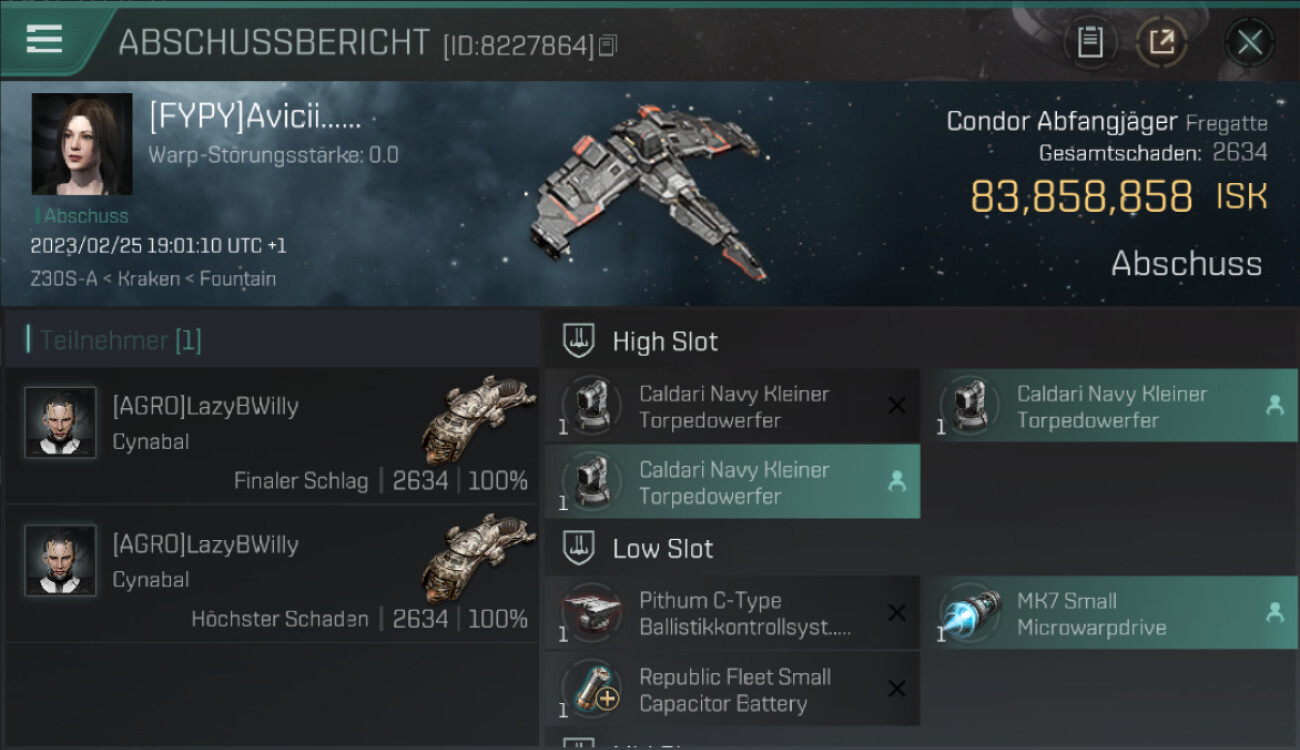The width and height of the screenshot is (1300, 750).
Task: Open the LazyBWilly portrait in Höchster Schaden row
Action: pyautogui.click(x=61, y=561)
